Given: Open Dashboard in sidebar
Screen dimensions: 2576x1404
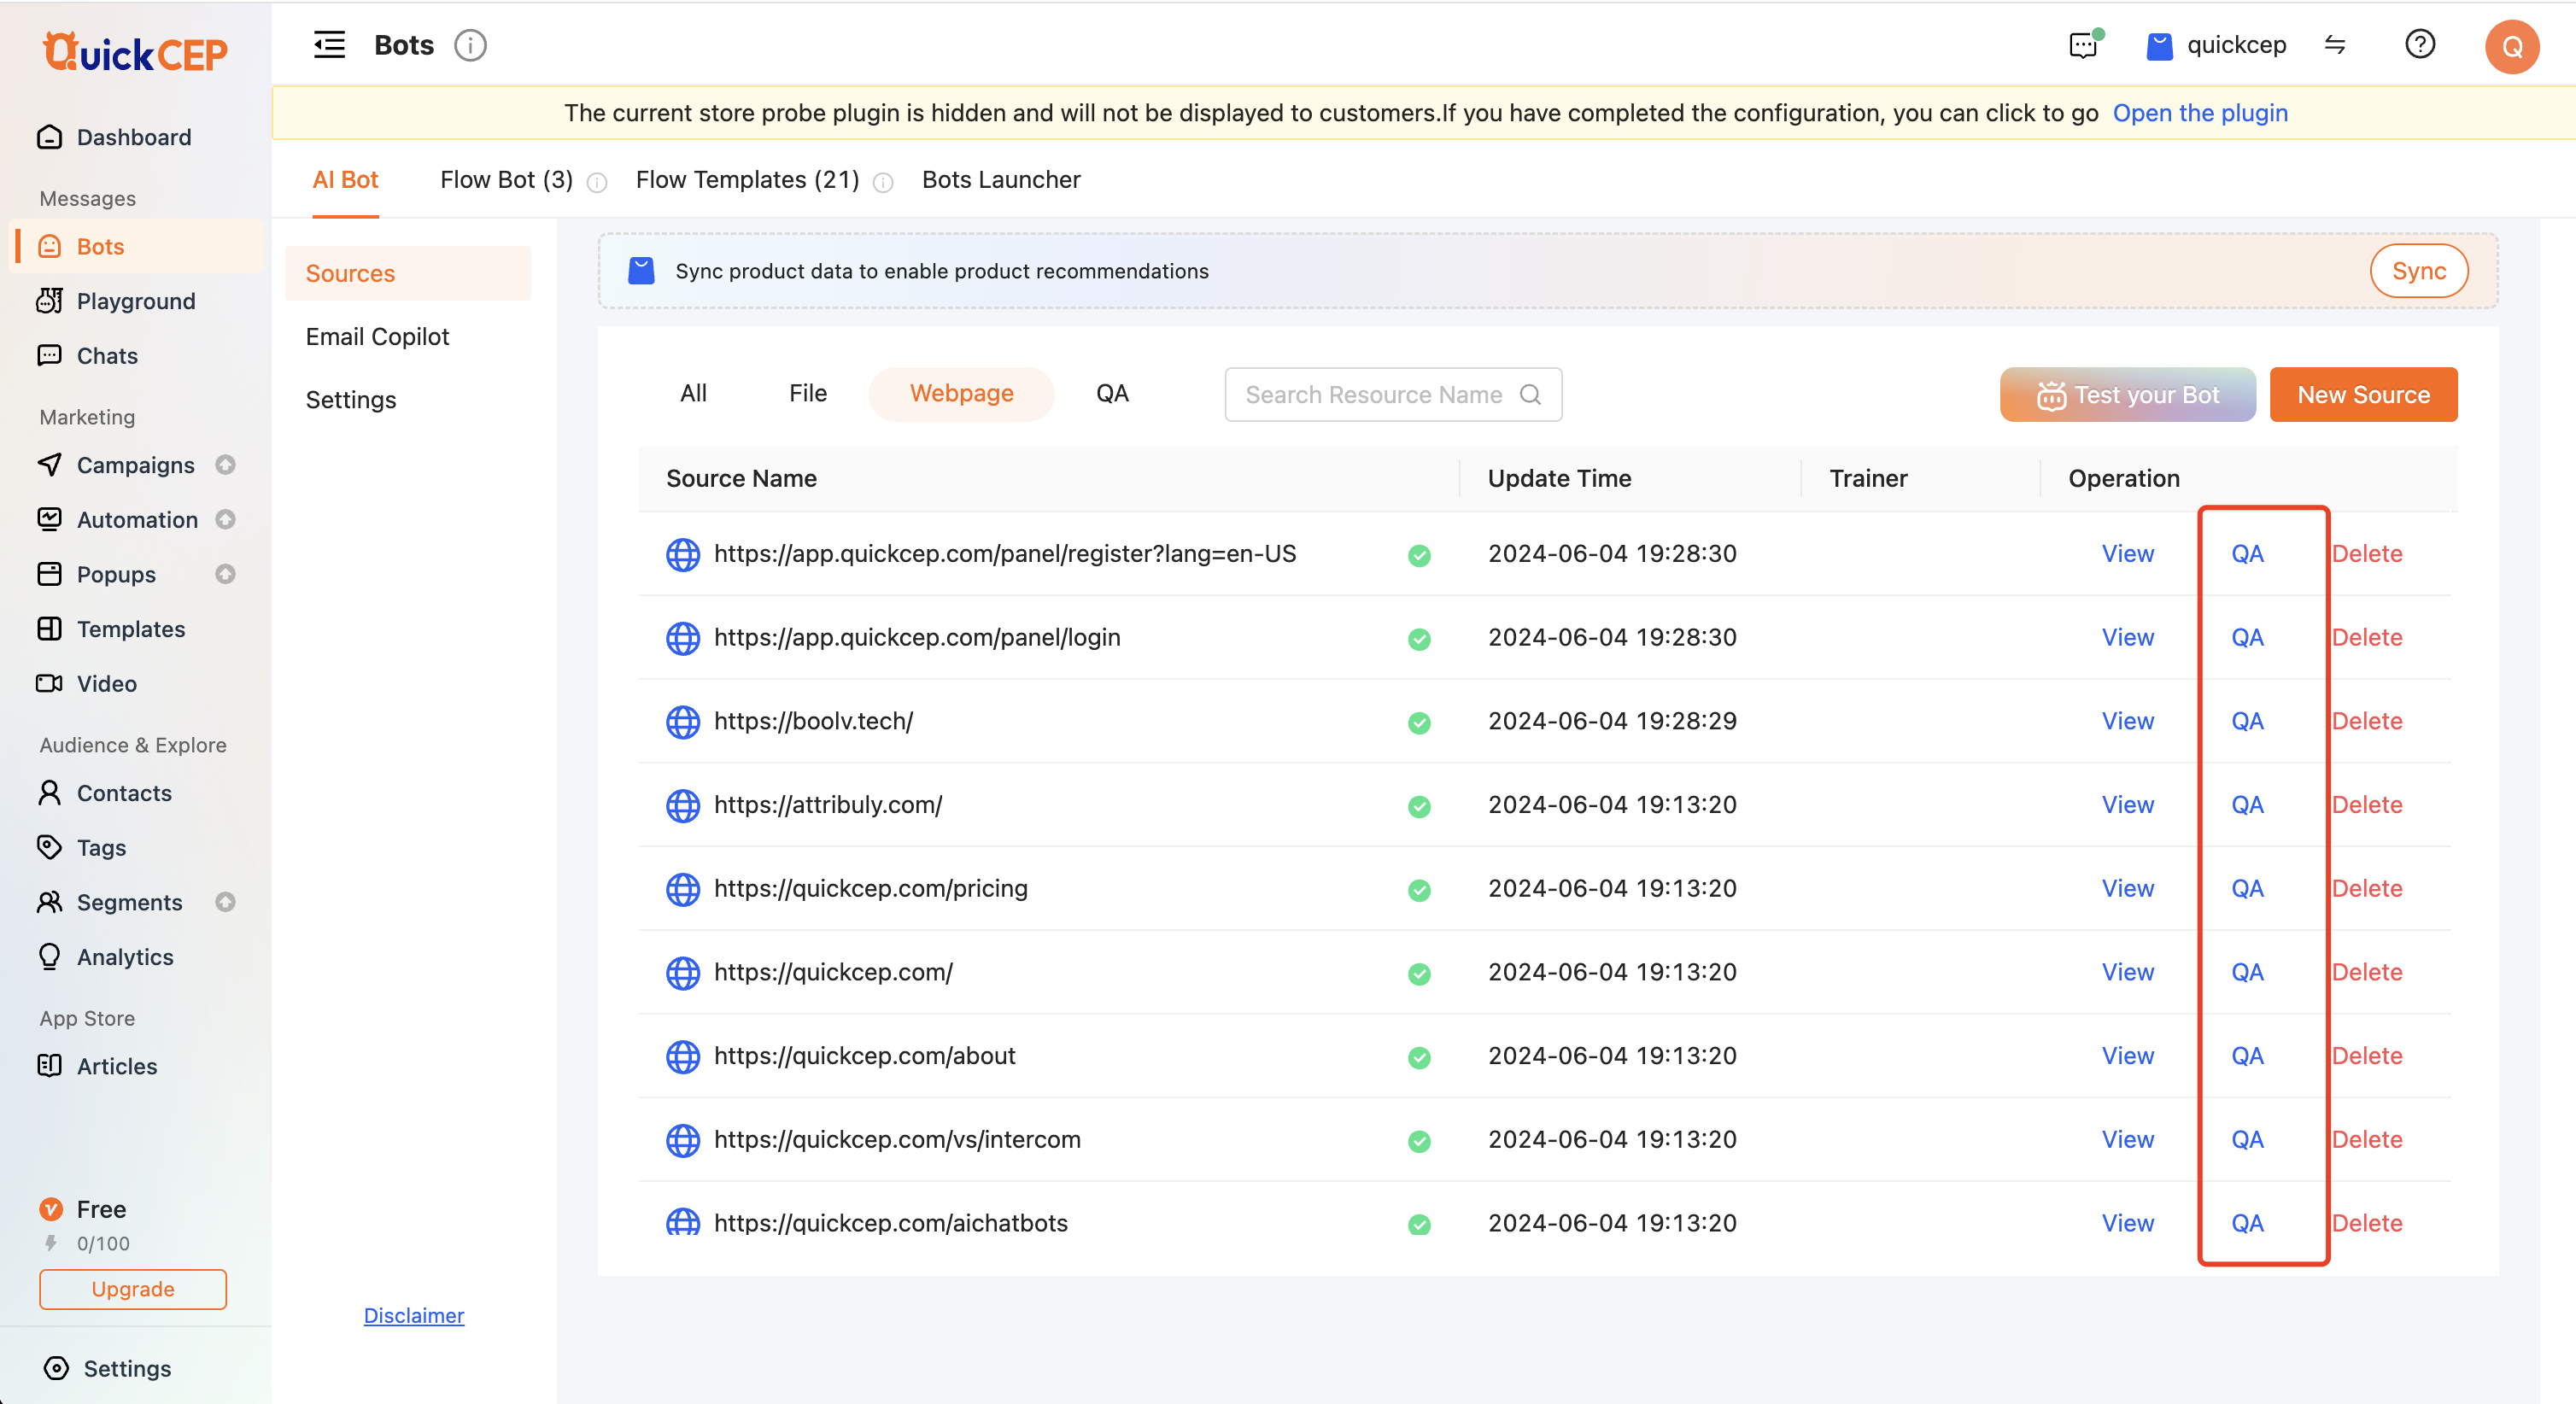Looking at the screenshot, I should pyautogui.click(x=135, y=137).
